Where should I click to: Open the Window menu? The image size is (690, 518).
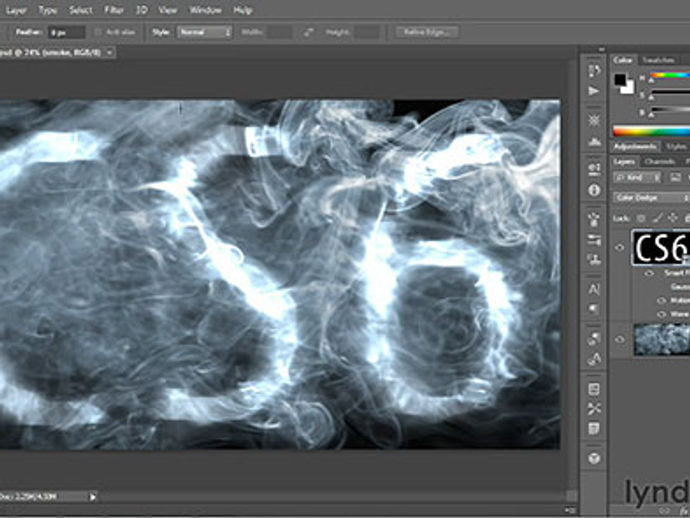[205, 10]
